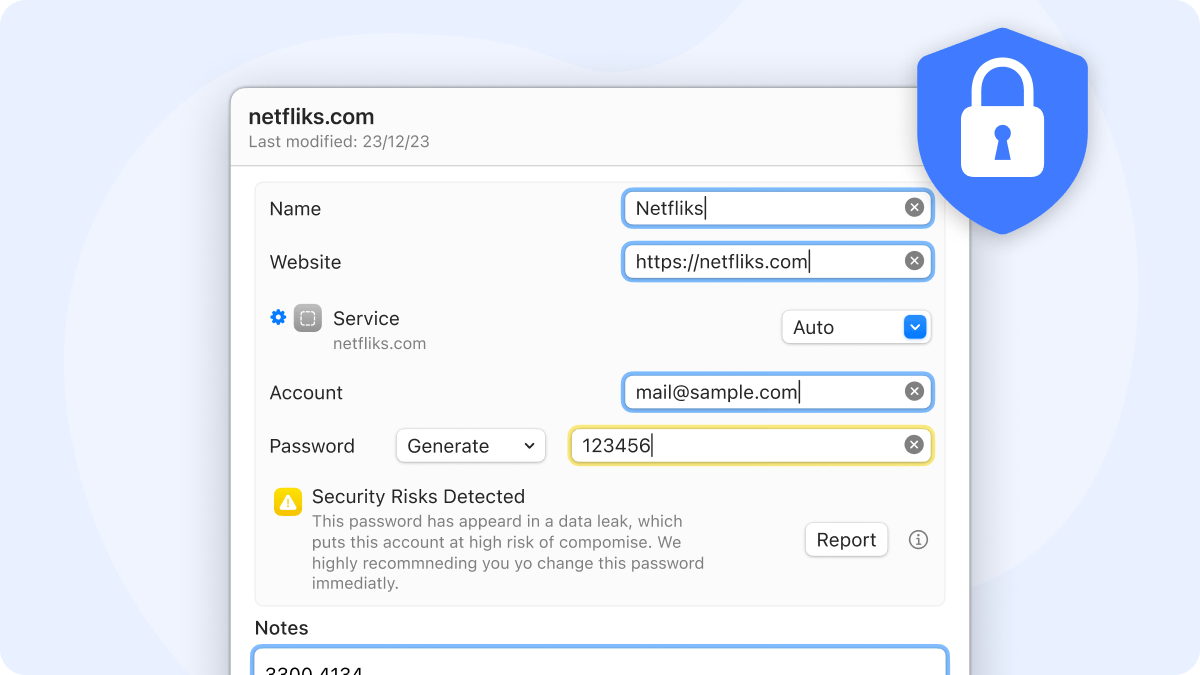Focus the Website URL field
1200x675 pixels.
coord(760,262)
